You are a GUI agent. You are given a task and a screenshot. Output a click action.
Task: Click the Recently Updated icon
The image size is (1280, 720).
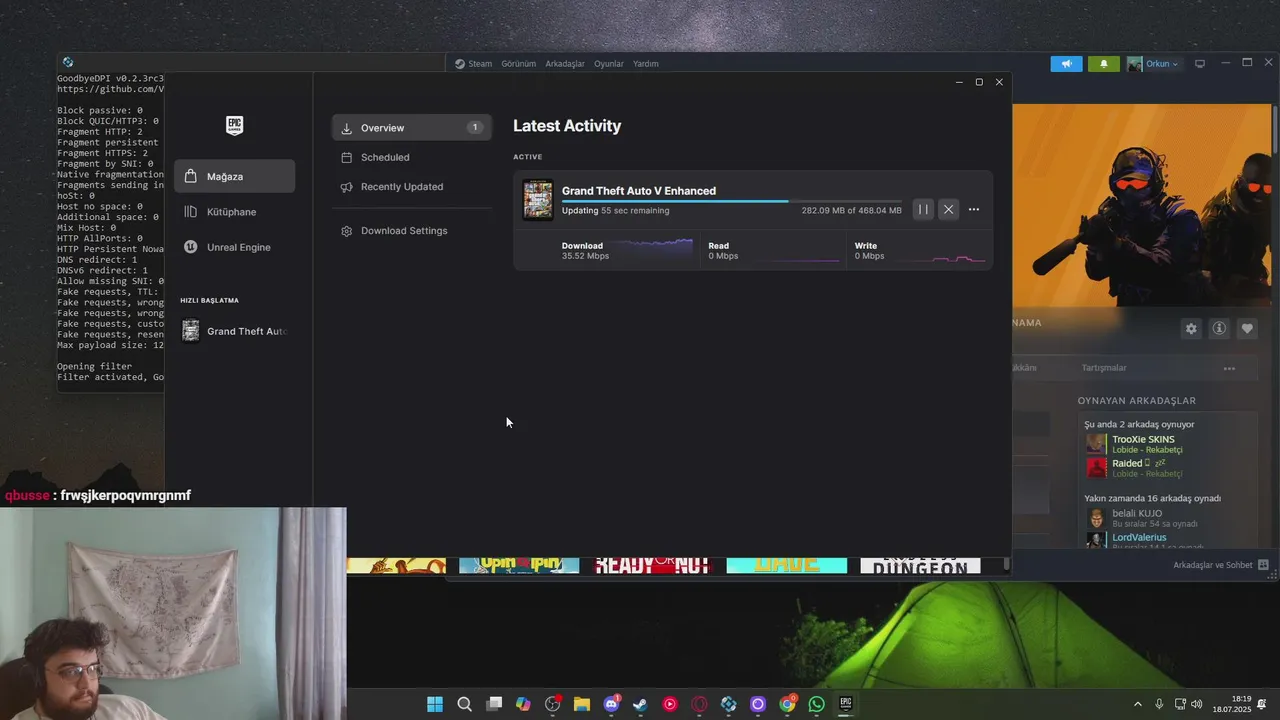pyautogui.click(x=347, y=187)
